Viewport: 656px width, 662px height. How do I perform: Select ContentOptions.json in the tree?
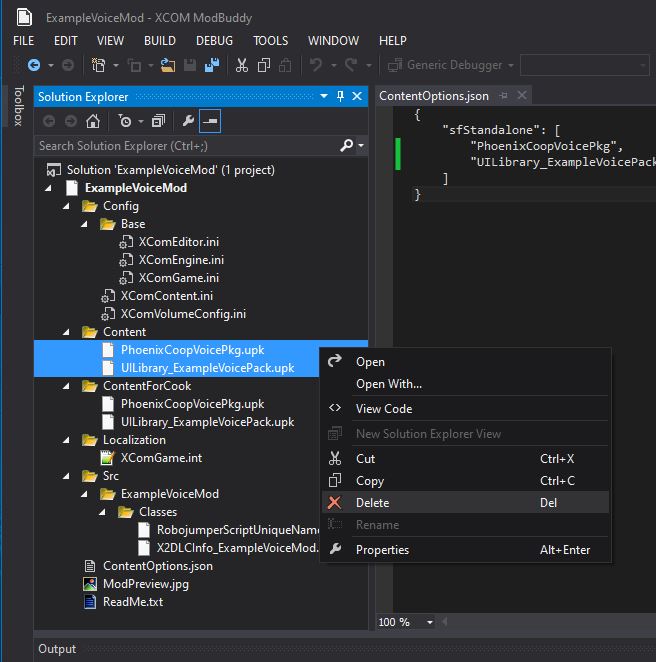pyautogui.click(x=158, y=566)
